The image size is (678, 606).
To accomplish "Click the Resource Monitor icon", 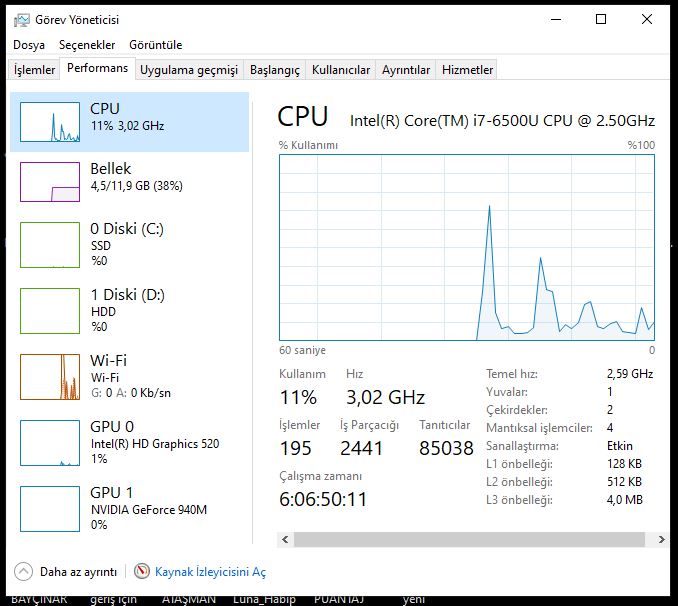I will tap(142, 572).
